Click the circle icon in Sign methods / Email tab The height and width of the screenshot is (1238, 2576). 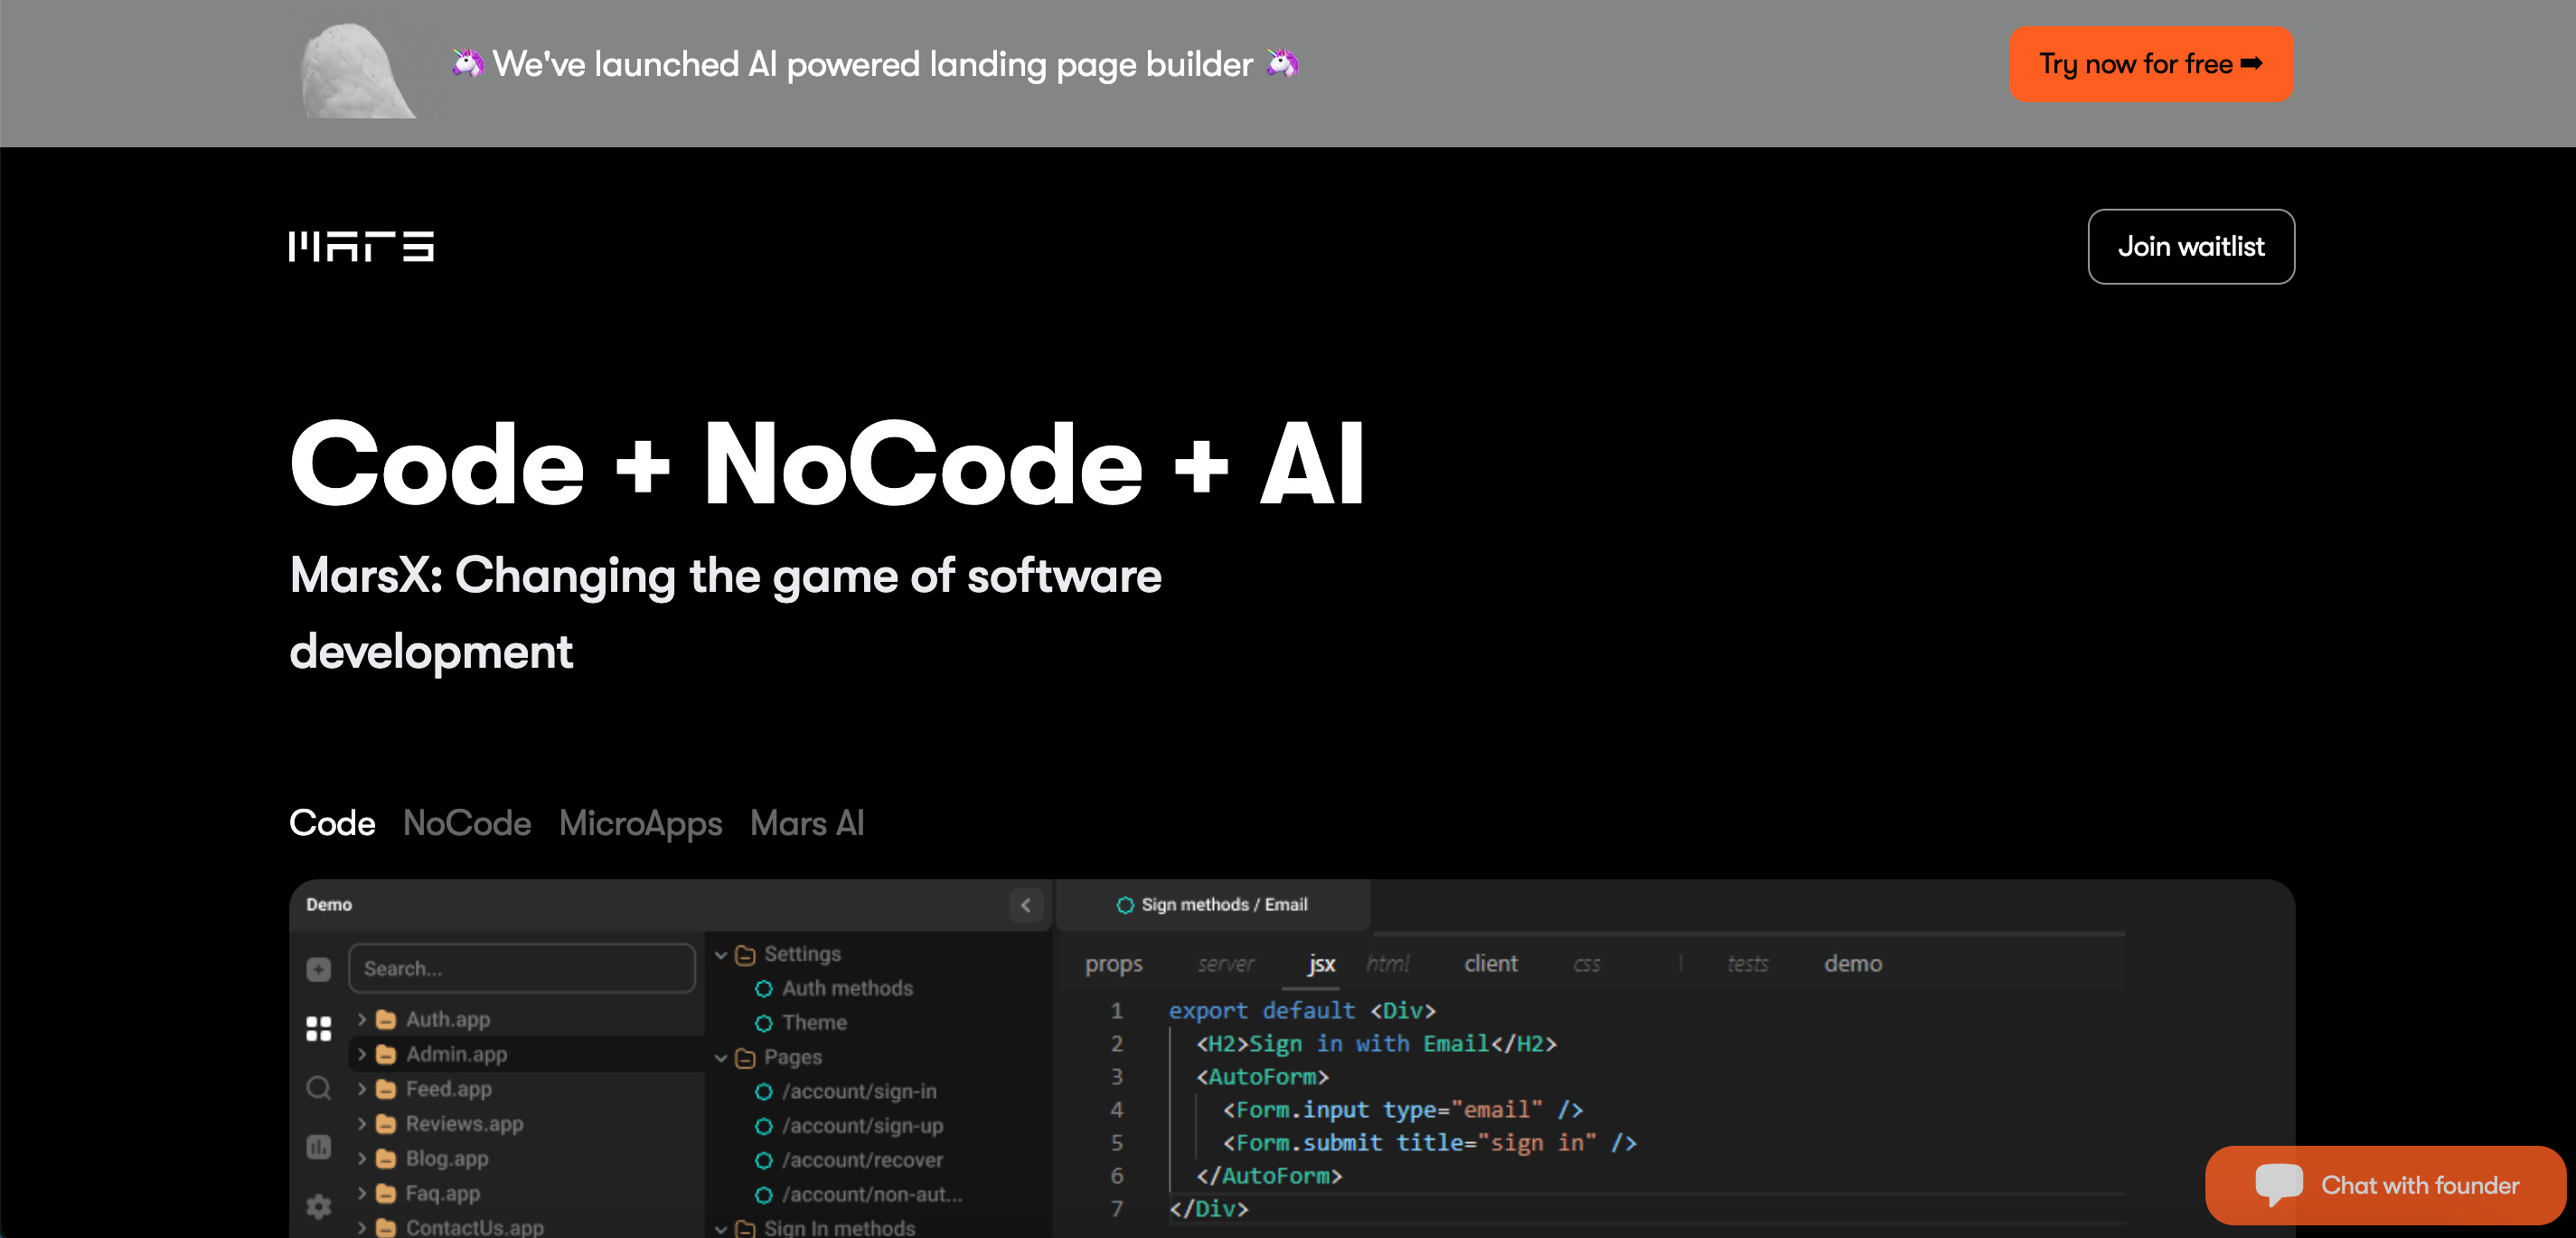pos(1125,905)
